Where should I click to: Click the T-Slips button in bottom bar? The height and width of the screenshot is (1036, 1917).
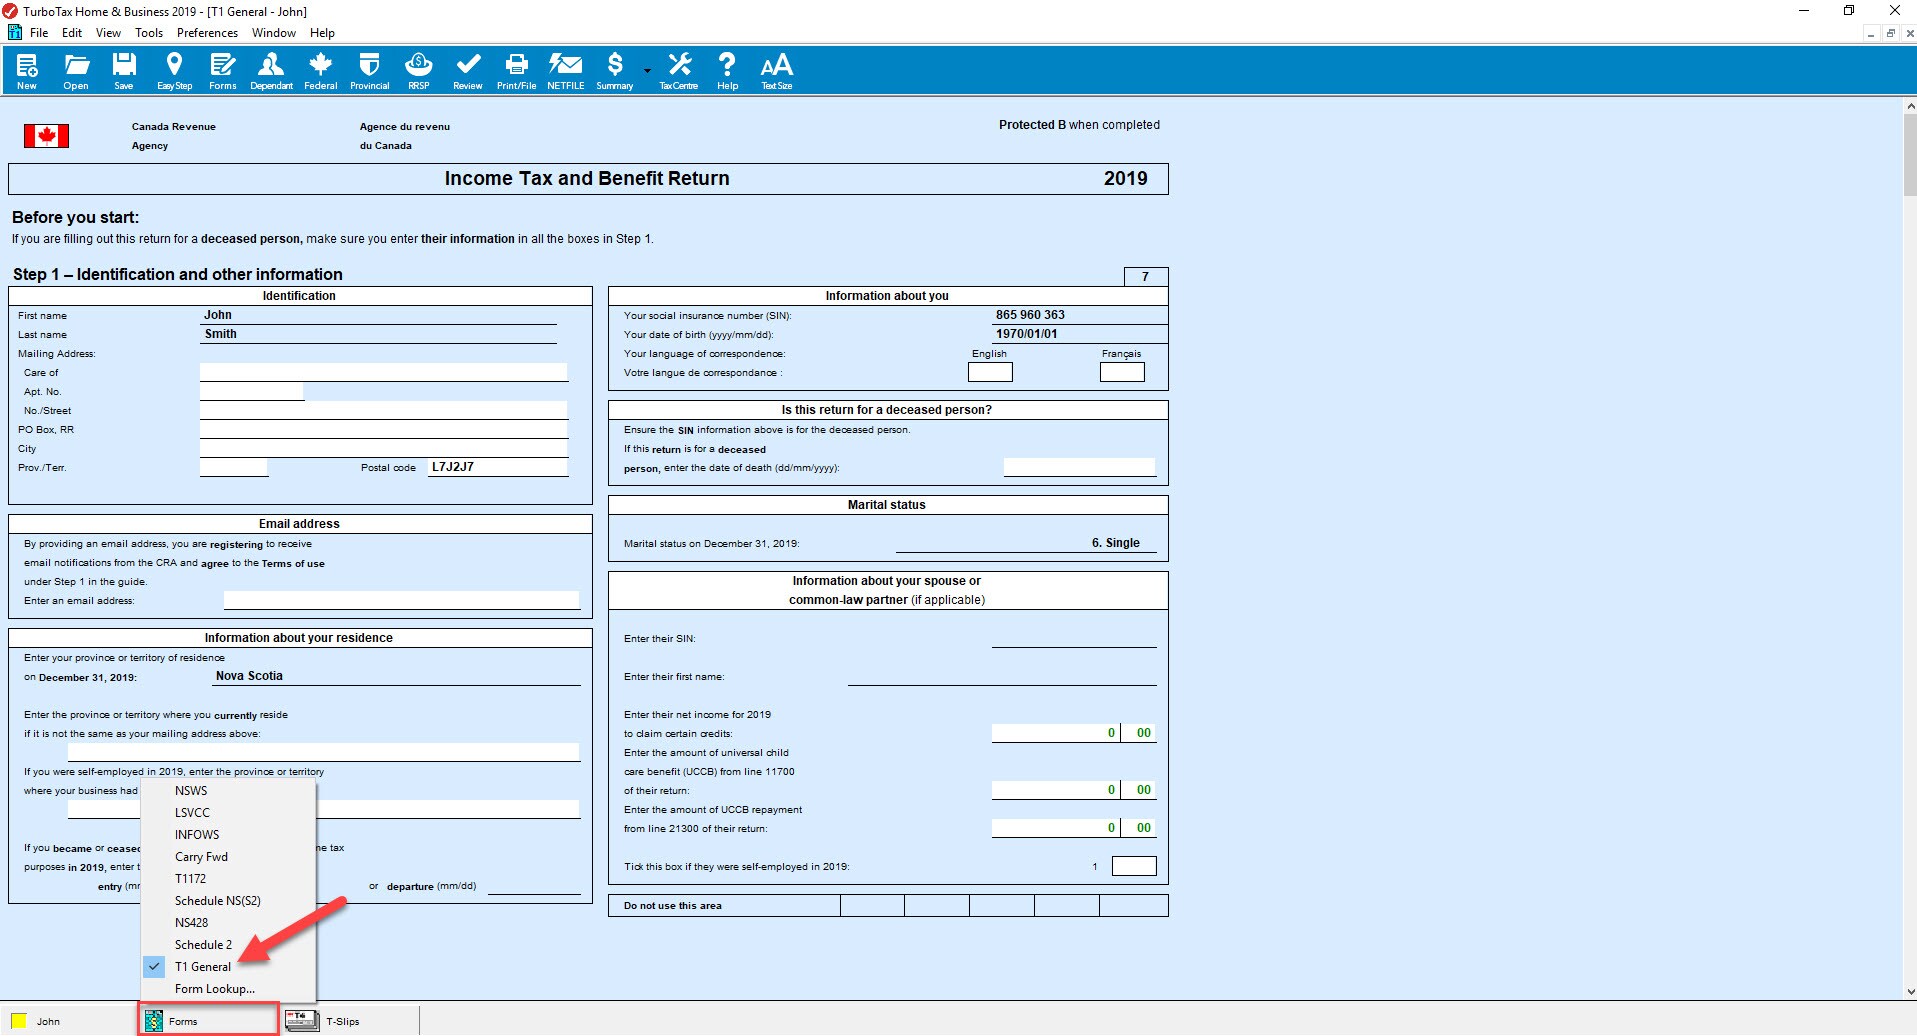(348, 1020)
